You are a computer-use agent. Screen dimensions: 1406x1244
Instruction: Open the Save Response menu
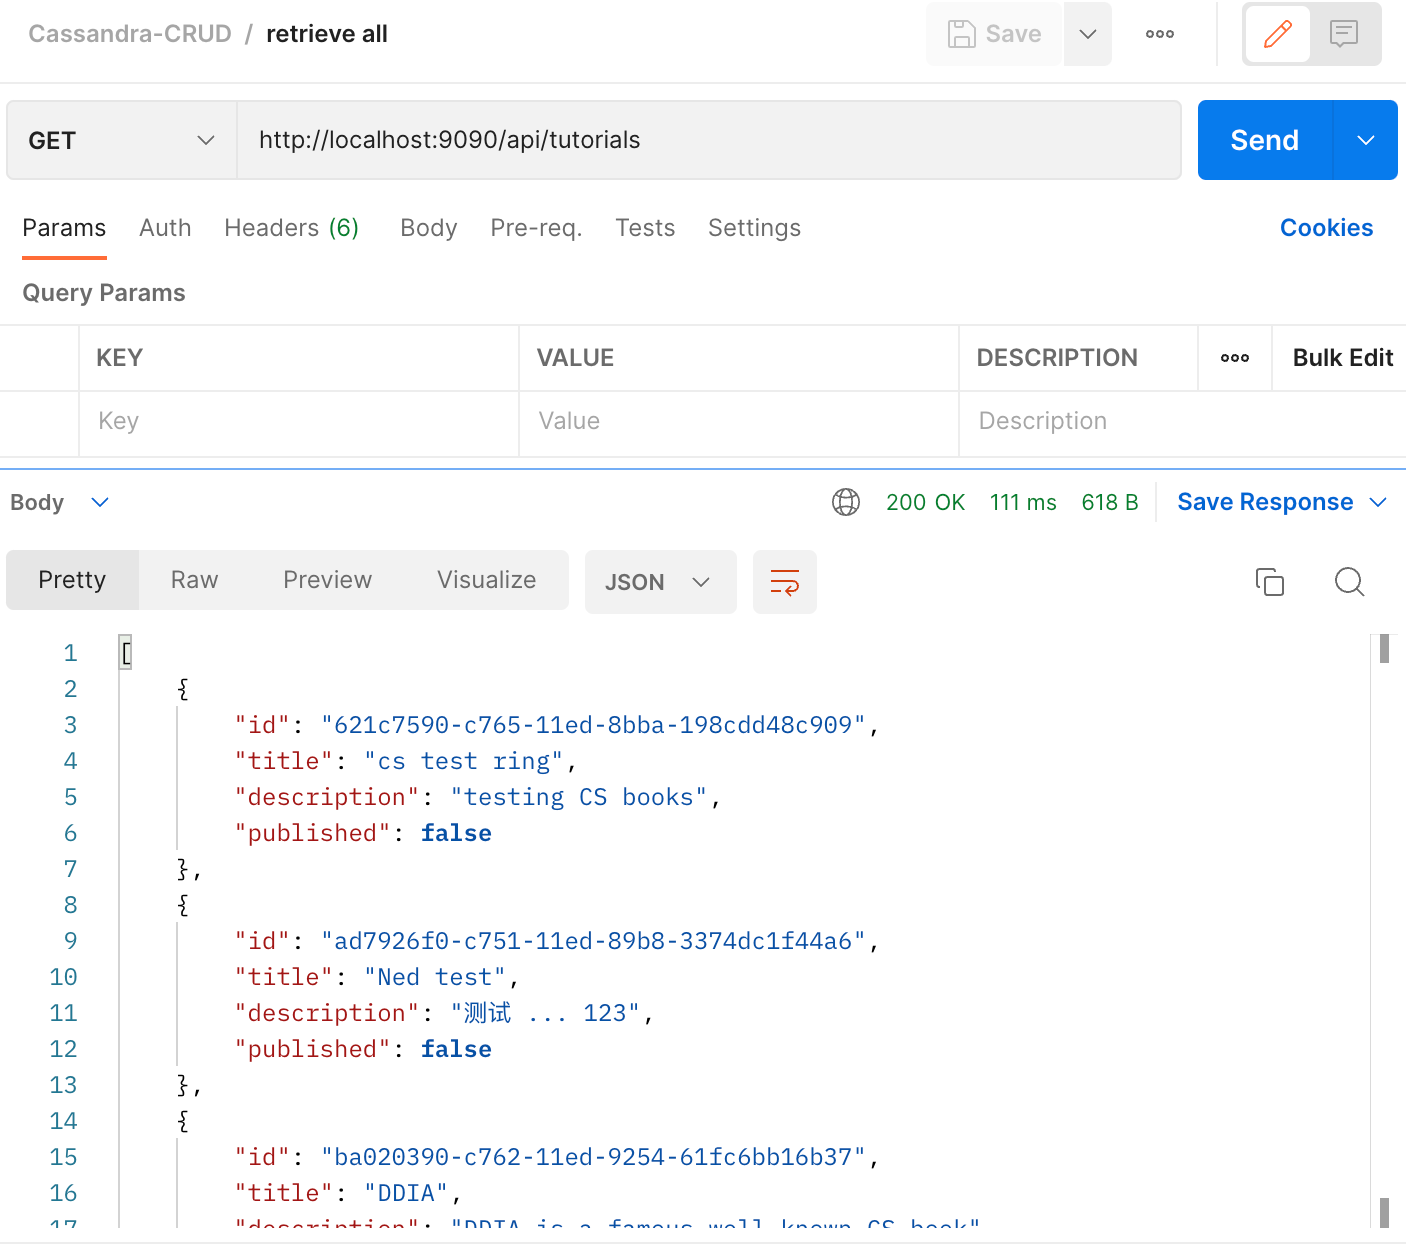tap(1282, 502)
